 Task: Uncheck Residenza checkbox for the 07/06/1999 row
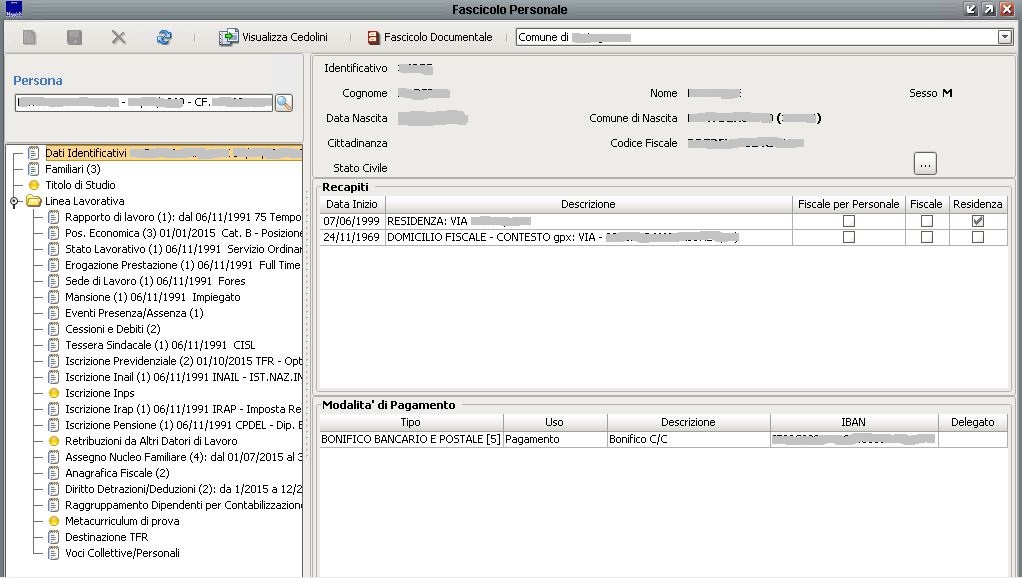(x=977, y=221)
